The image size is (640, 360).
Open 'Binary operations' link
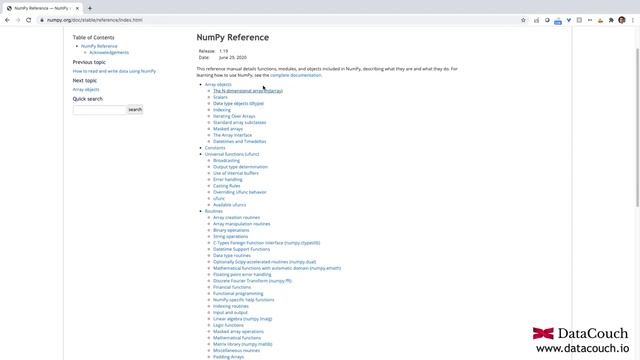[231, 230]
